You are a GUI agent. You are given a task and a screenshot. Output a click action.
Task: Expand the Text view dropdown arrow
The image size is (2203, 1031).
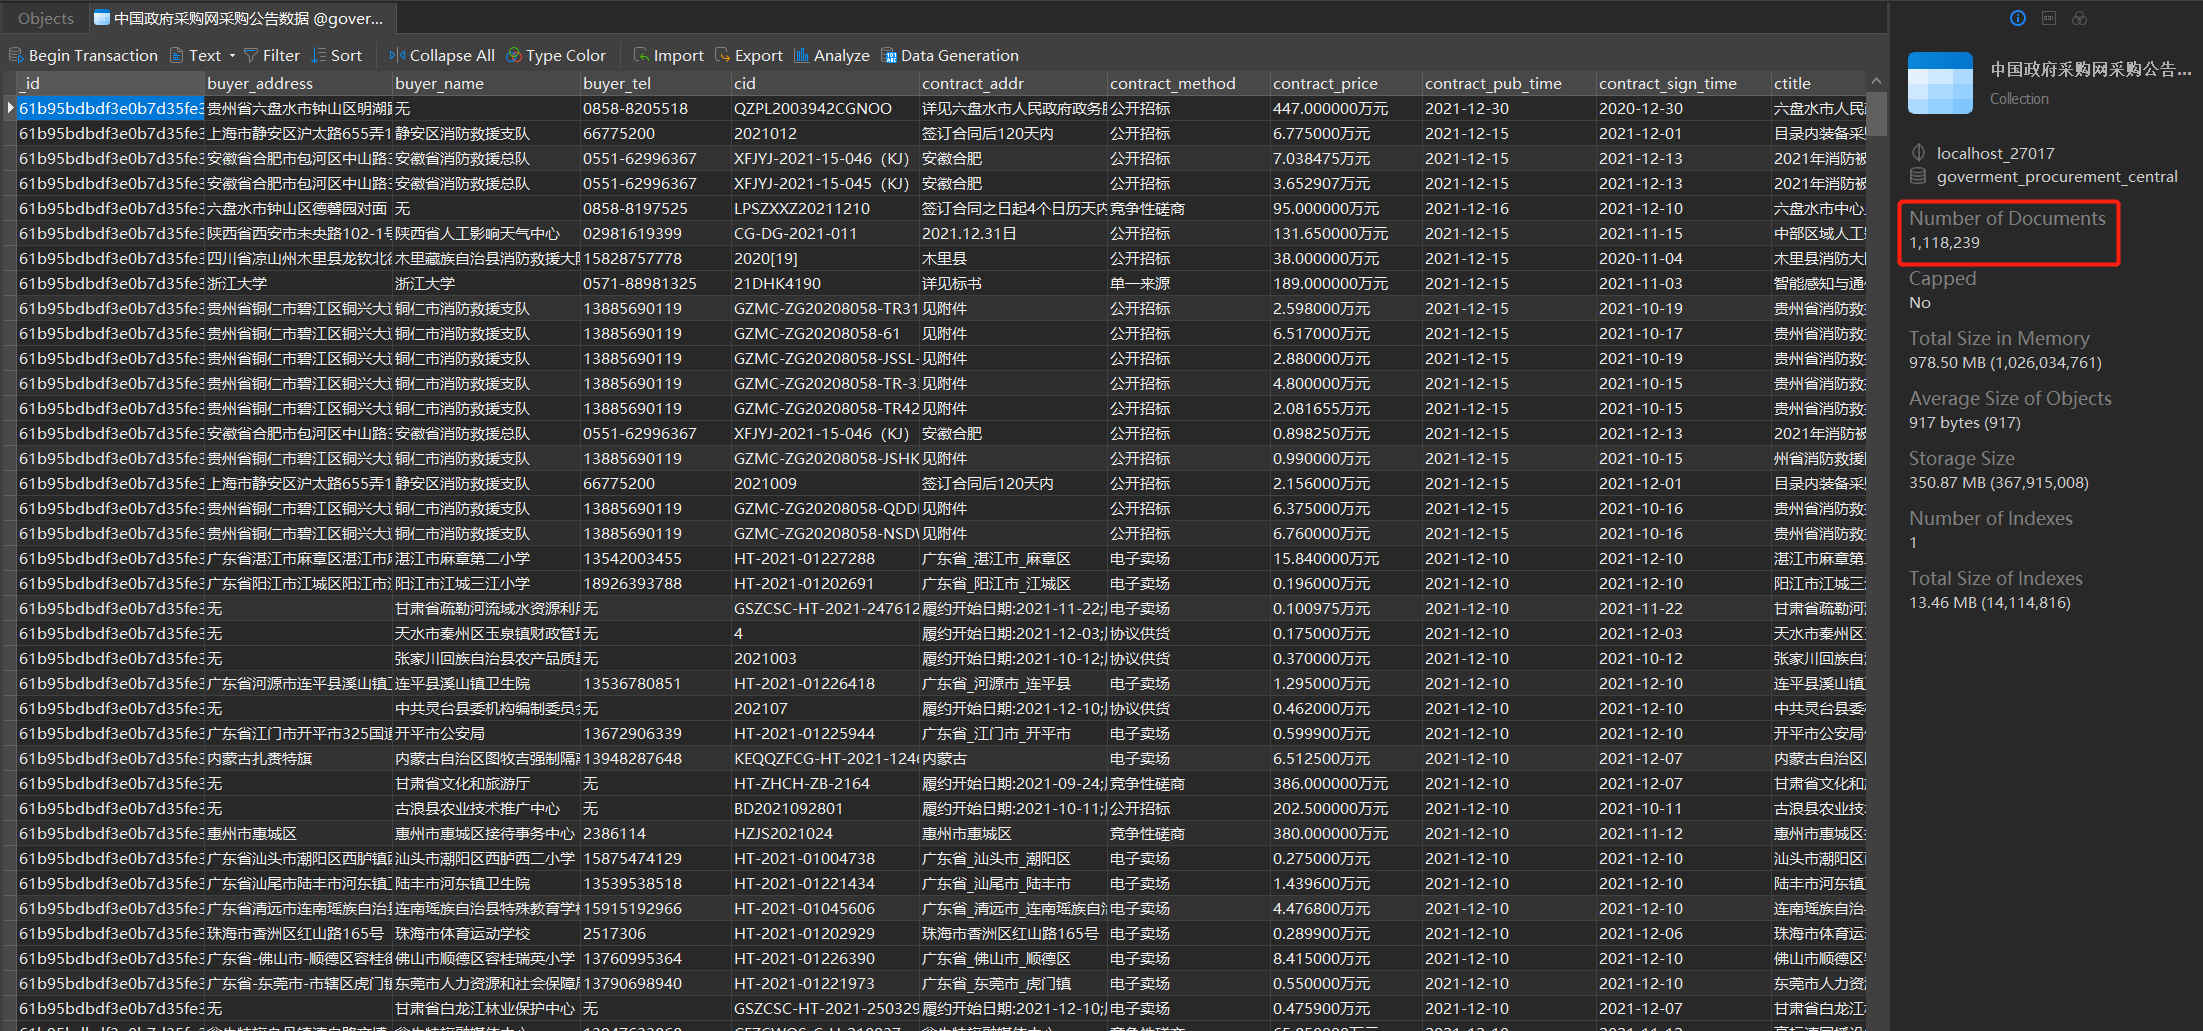(232, 56)
